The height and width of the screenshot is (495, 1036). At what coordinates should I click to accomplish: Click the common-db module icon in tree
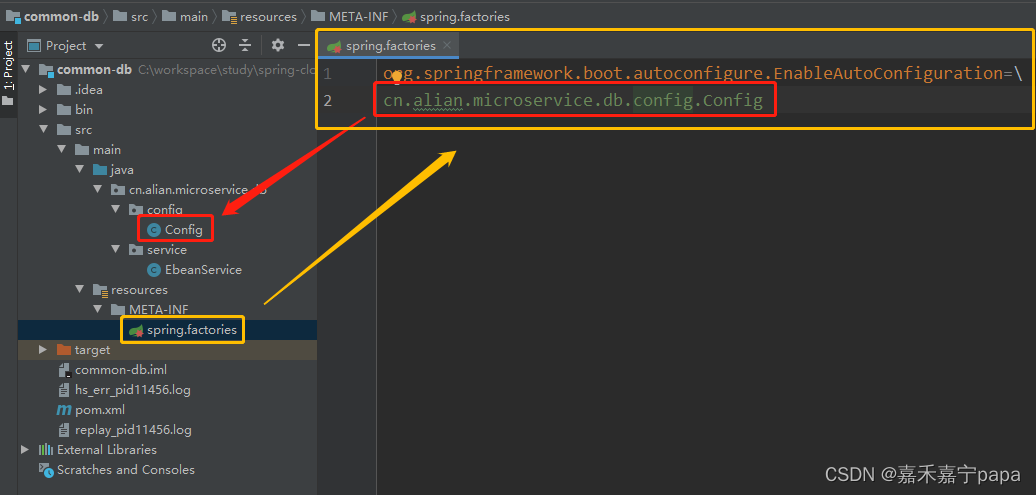pyautogui.click(x=46, y=70)
